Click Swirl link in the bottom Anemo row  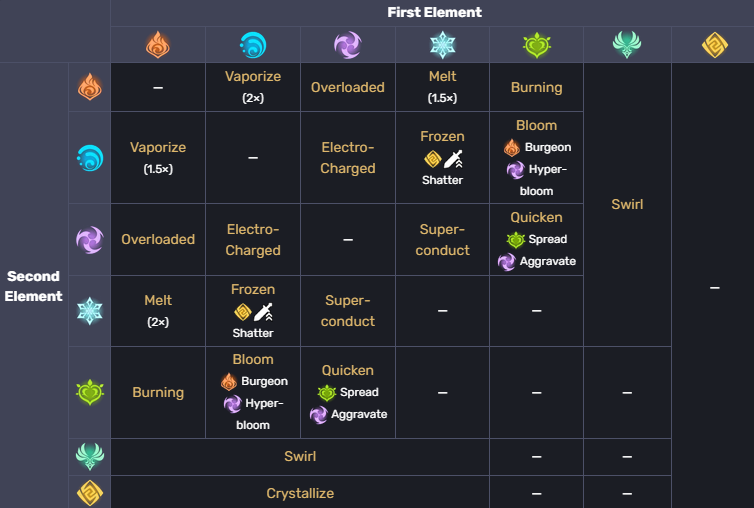point(300,456)
